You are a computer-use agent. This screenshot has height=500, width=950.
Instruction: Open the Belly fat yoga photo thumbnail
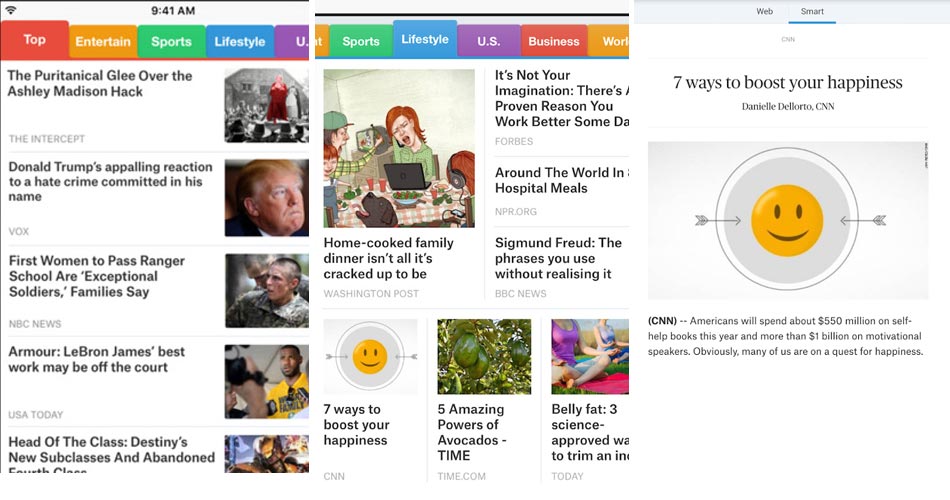(590, 356)
